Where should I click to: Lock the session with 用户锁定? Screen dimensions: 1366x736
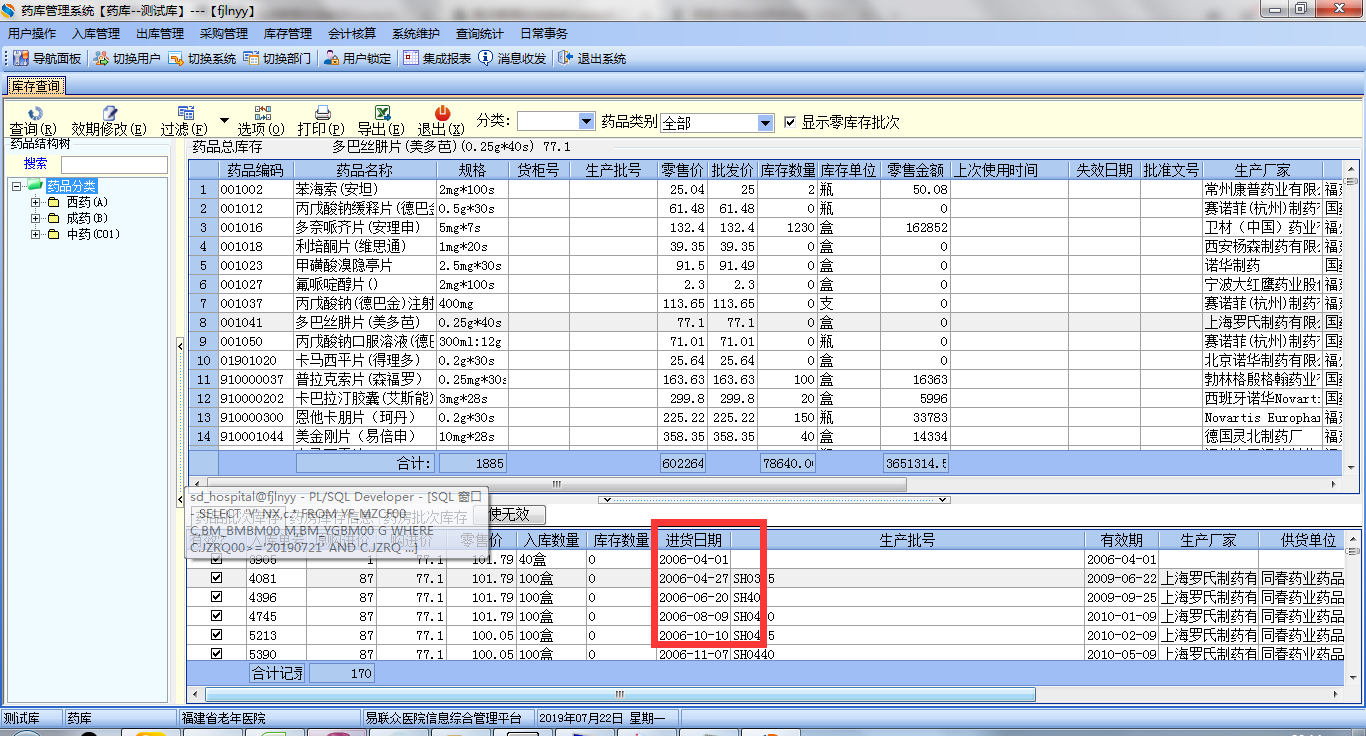point(357,59)
